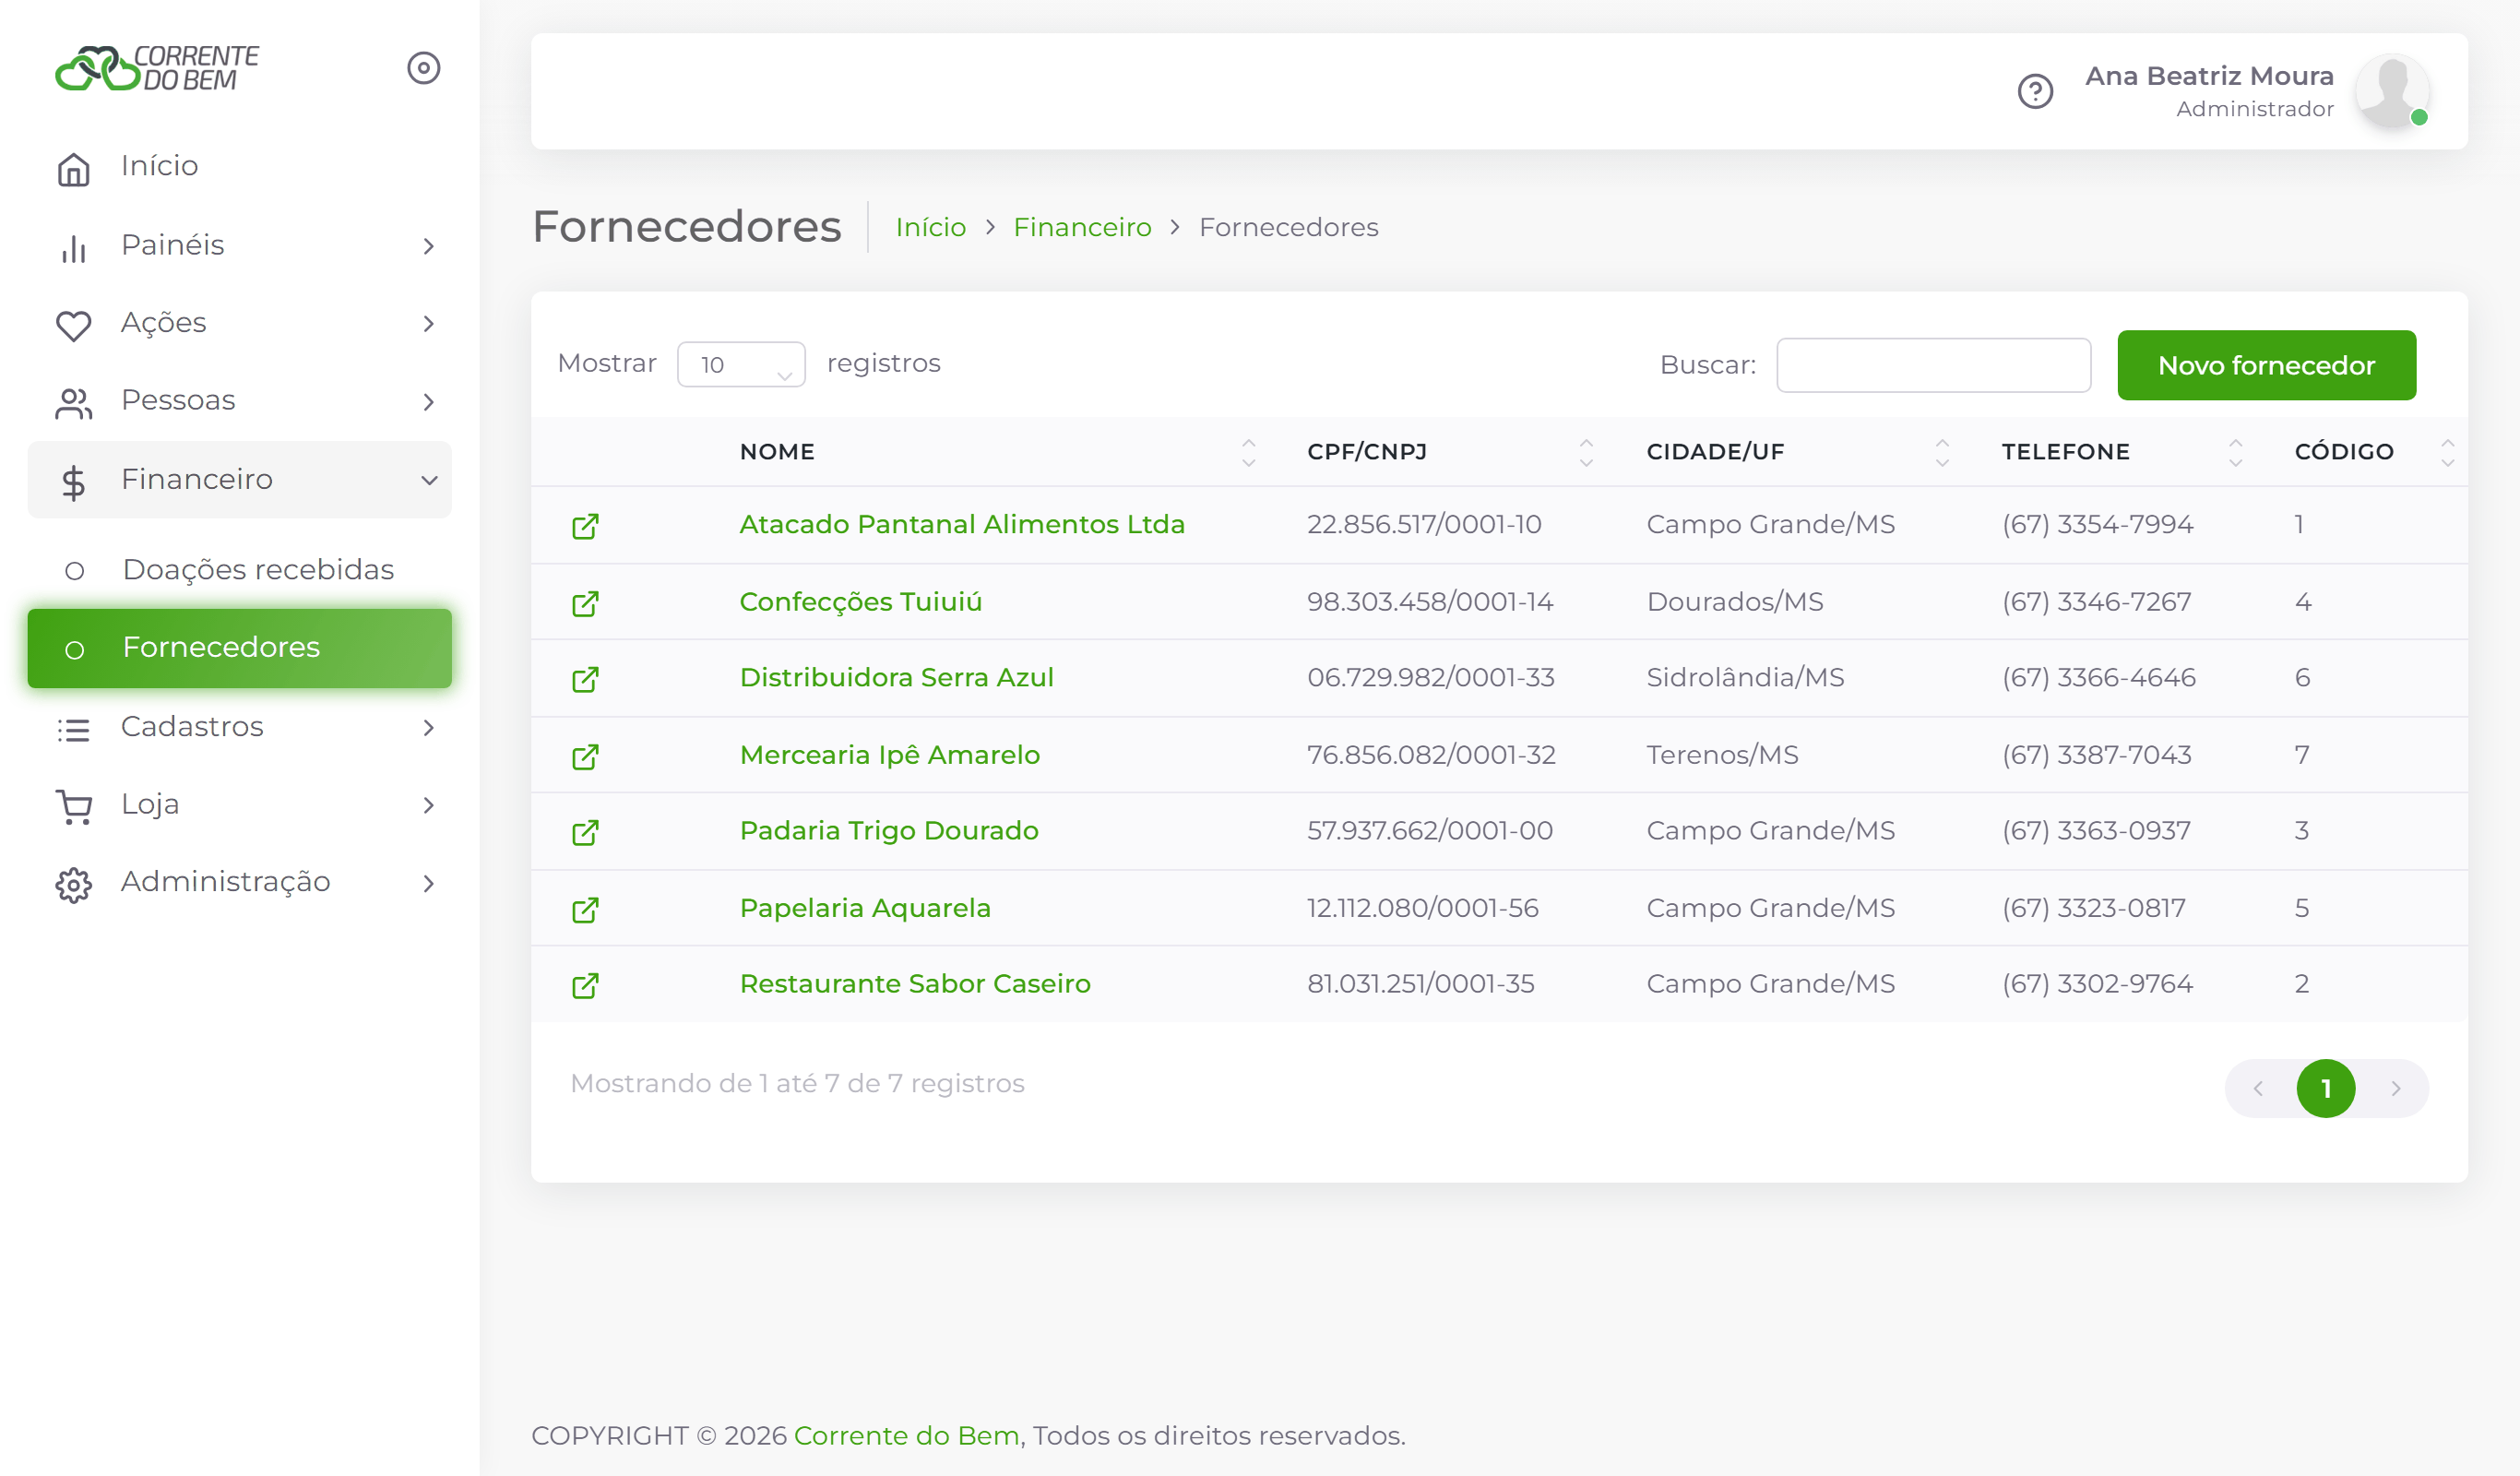Screen dimensions: 2520x1476
Task: Focus the Buscar search field
Action: 1933,365
